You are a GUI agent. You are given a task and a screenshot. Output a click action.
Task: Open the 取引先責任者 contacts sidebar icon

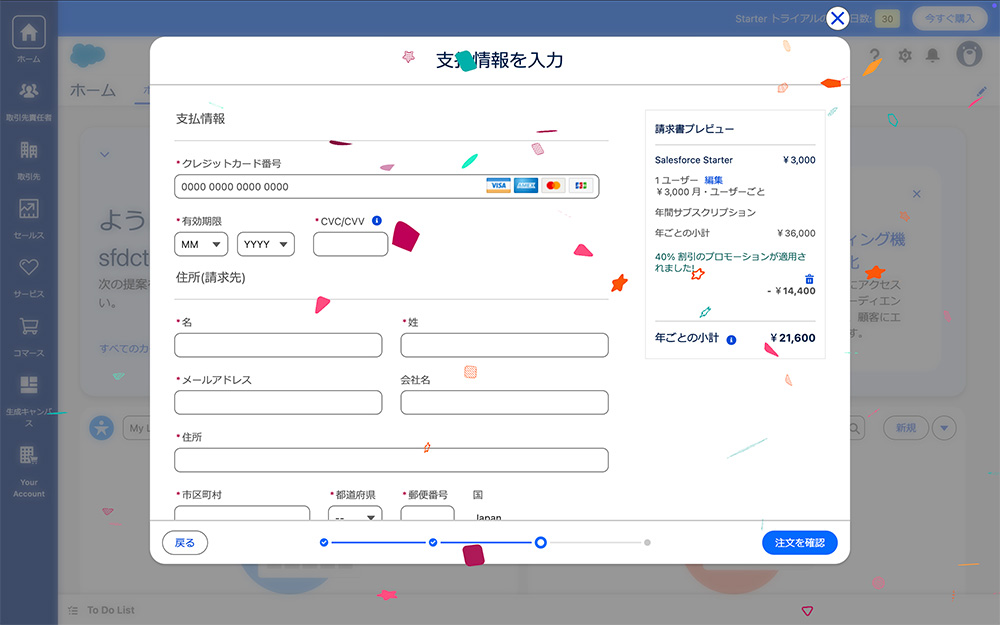29,91
